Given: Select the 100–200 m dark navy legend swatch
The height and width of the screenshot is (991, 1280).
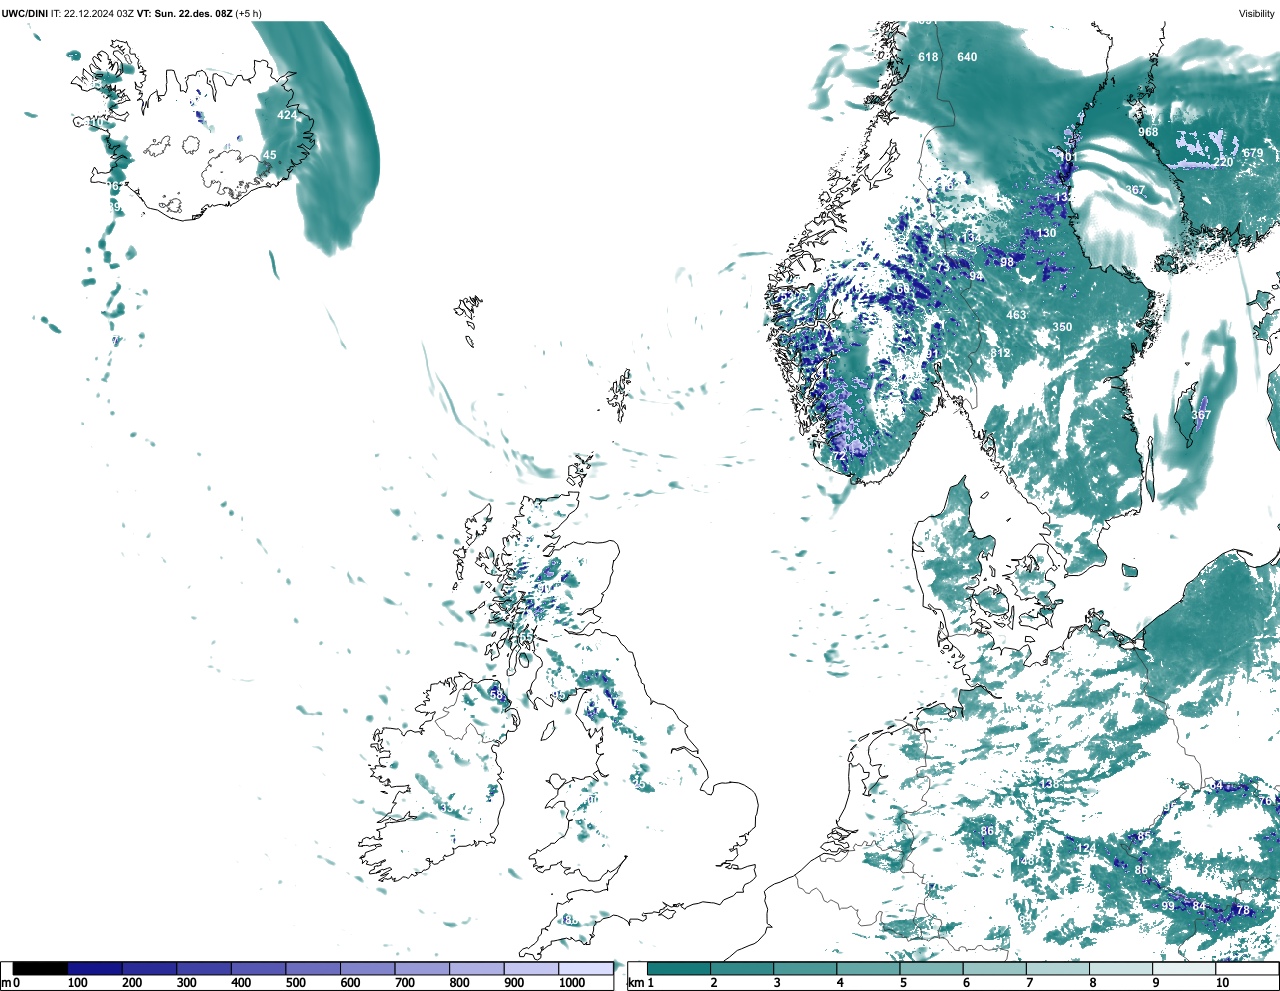Looking at the screenshot, I should pos(95,969).
